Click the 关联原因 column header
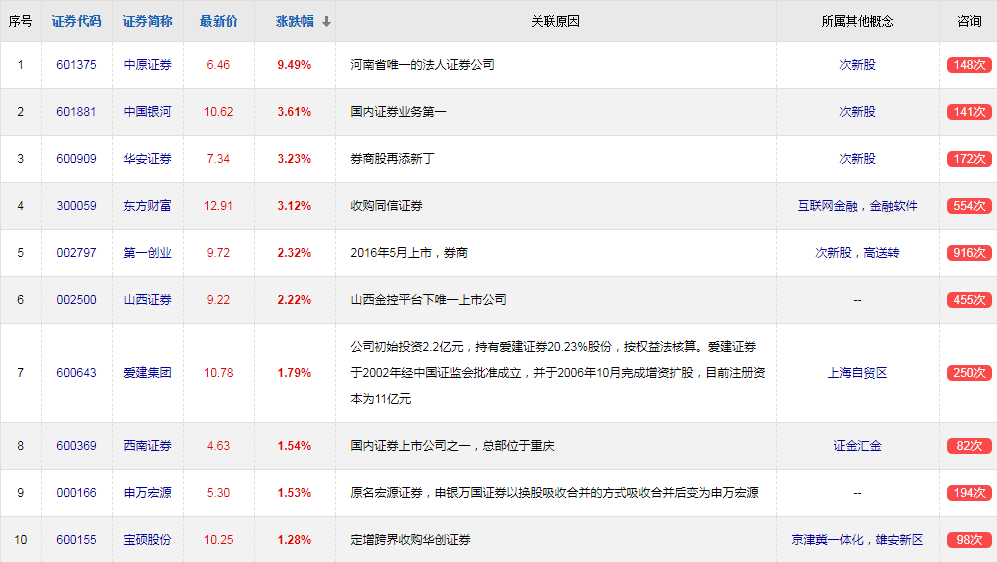Viewport: 997px width, 562px height. click(555, 21)
